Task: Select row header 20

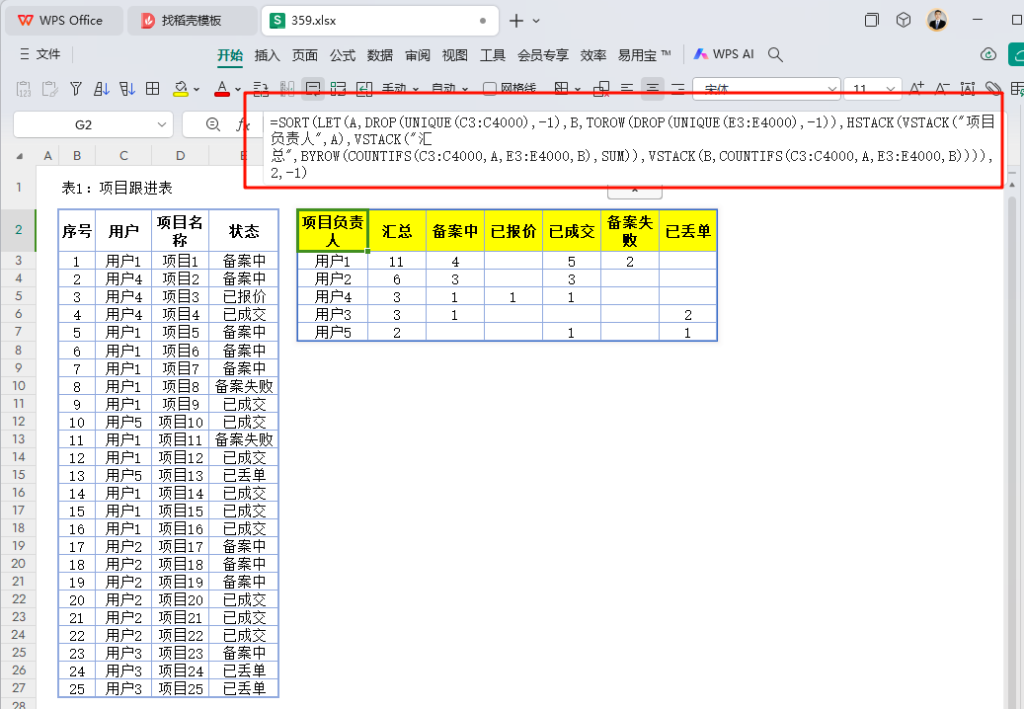Action: click(x=18, y=563)
